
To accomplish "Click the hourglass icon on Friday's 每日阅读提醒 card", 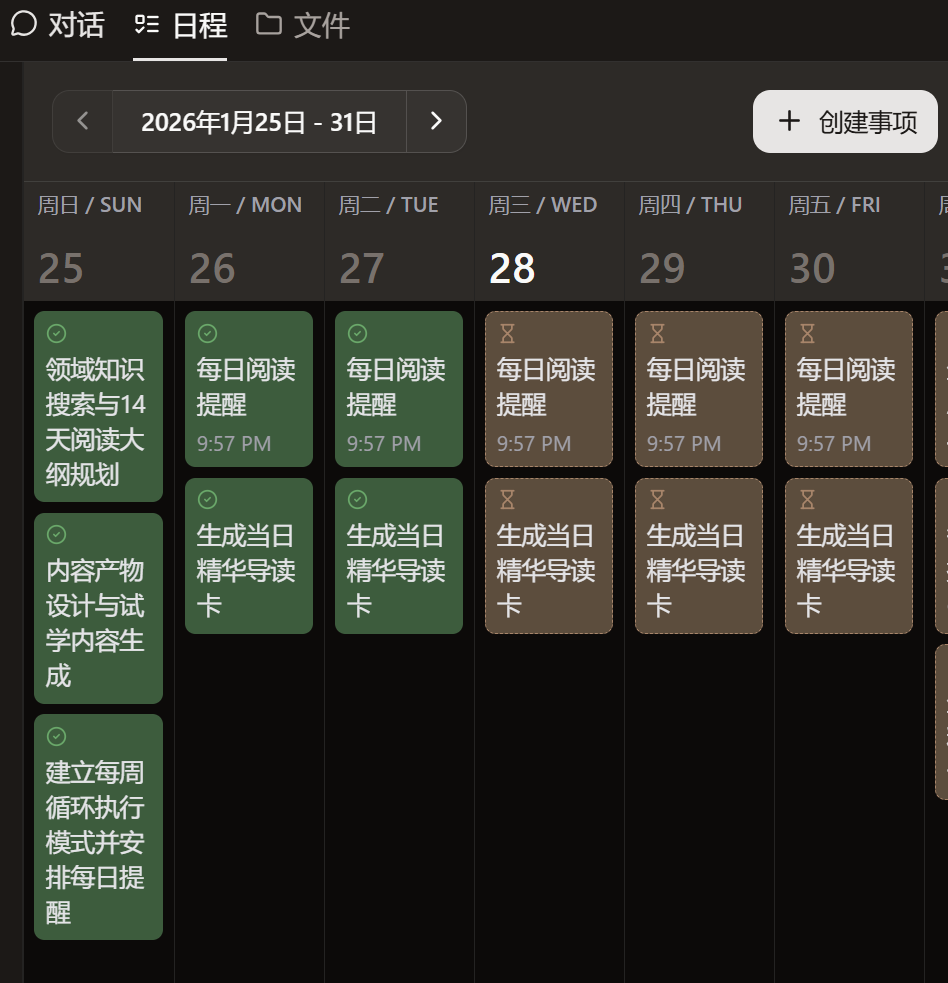I will [x=805, y=333].
